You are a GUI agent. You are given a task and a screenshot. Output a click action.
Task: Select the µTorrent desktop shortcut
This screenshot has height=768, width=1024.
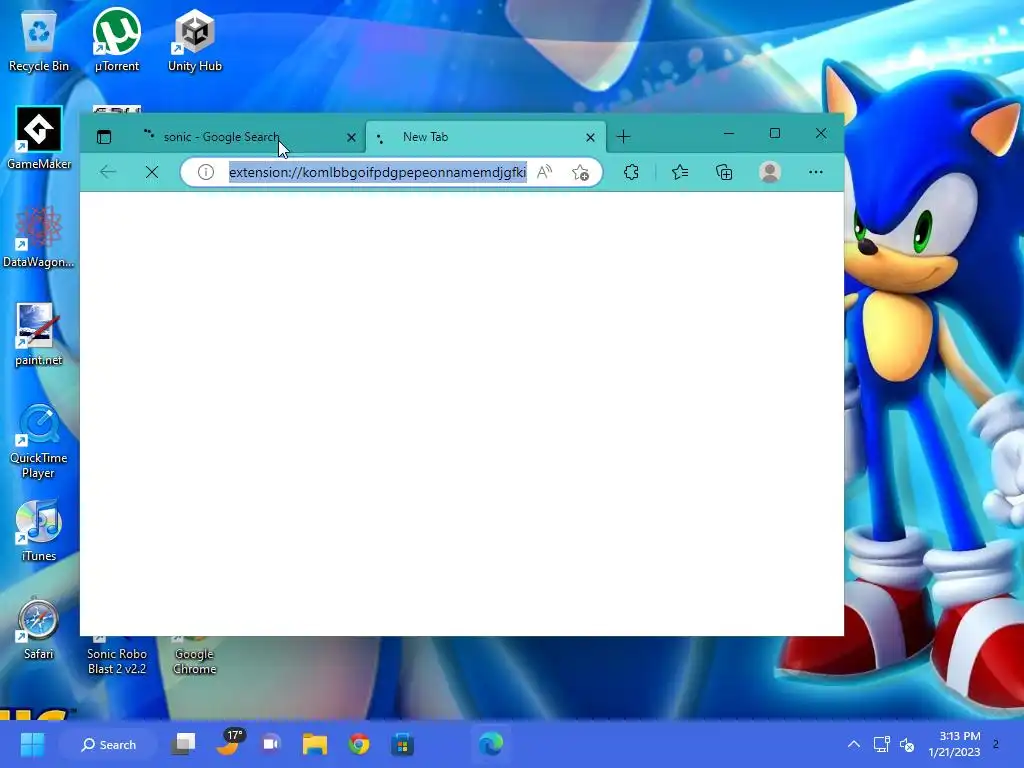click(x=117, y=40)
